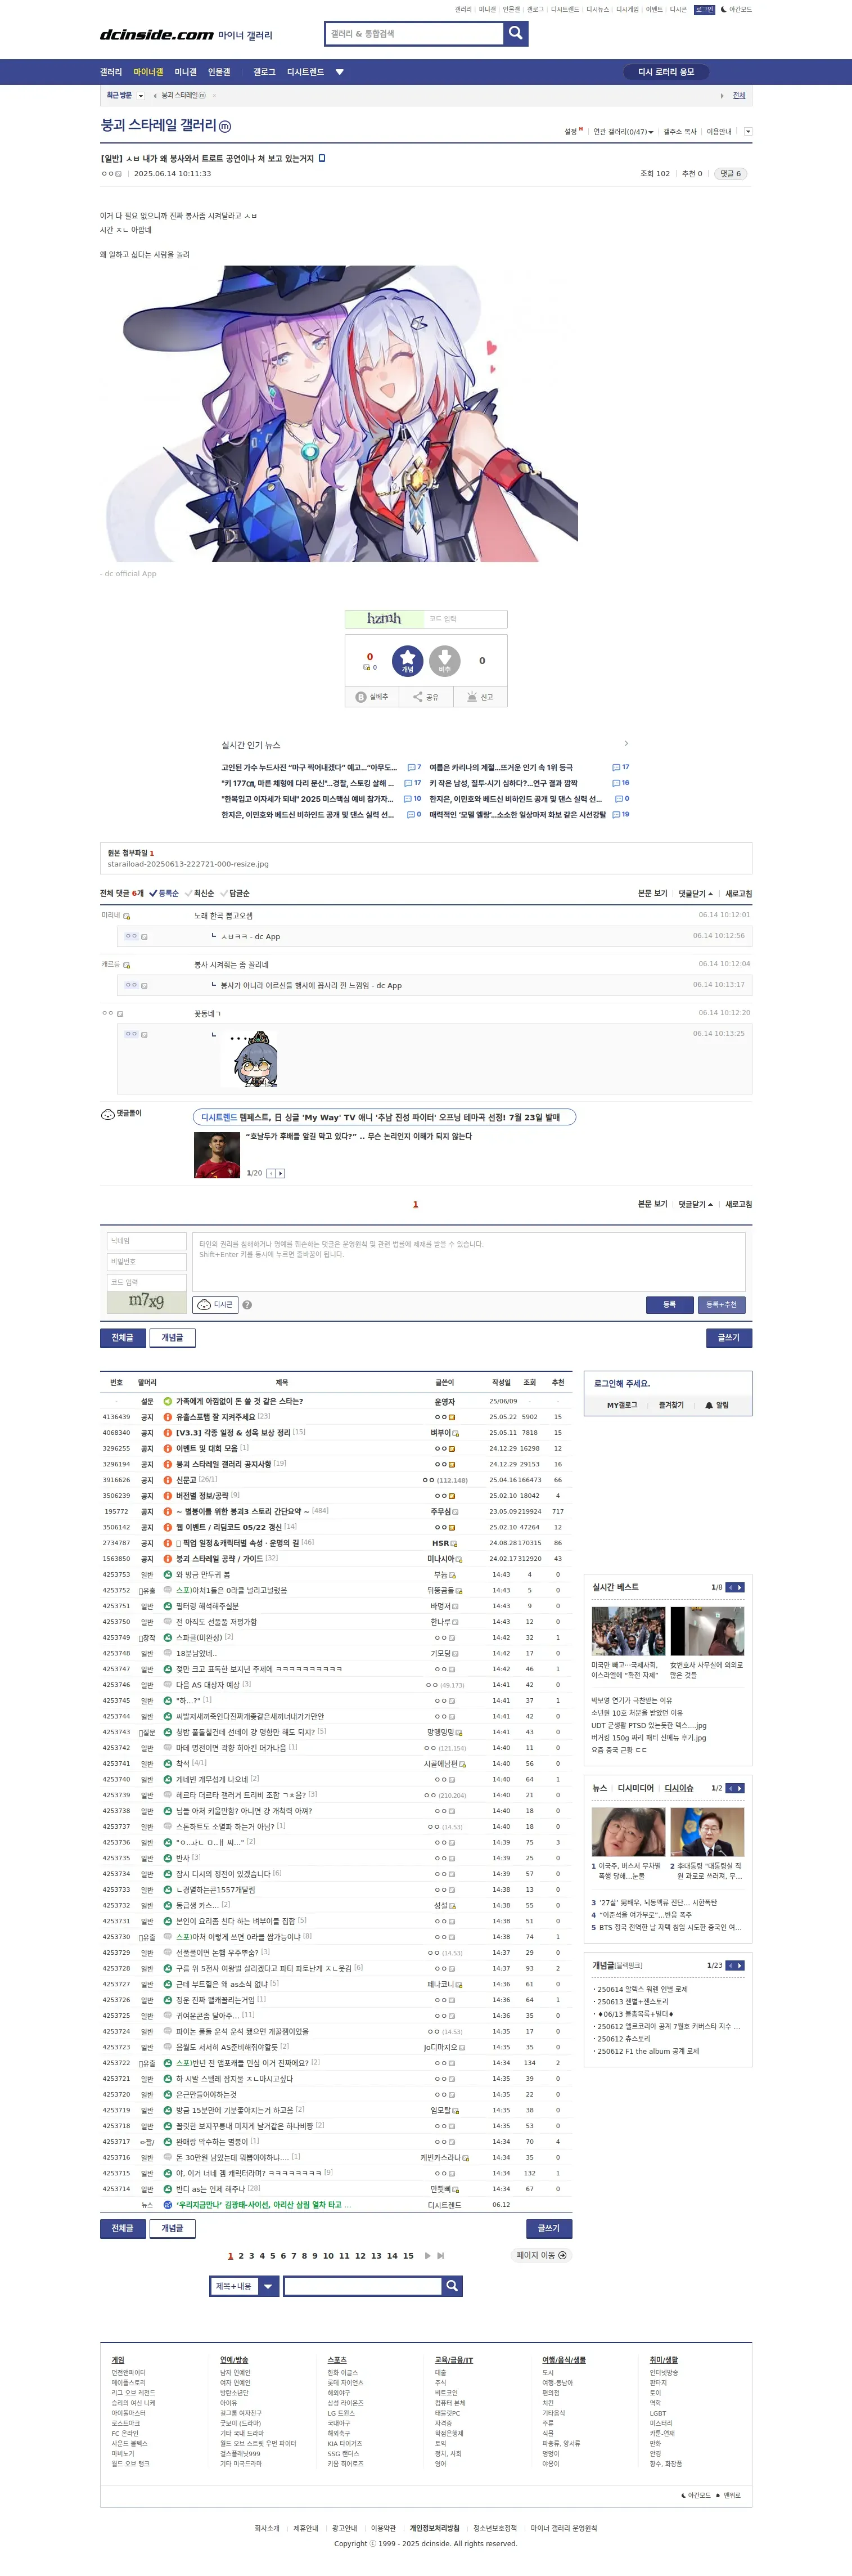
Task: Click the upper 새로고침 link above comments
Action: pyautogui.click(x=738, y=893)
